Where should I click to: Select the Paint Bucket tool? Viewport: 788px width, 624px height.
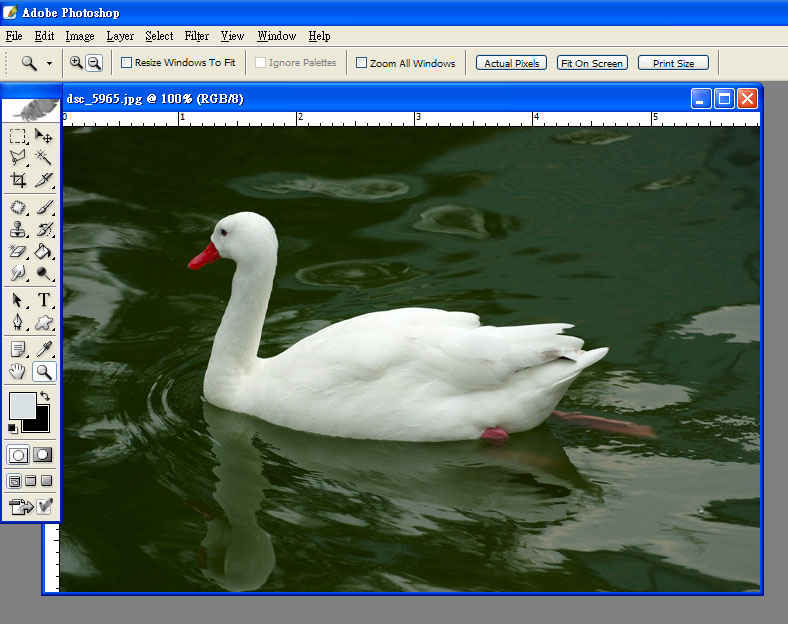[44, 252]
